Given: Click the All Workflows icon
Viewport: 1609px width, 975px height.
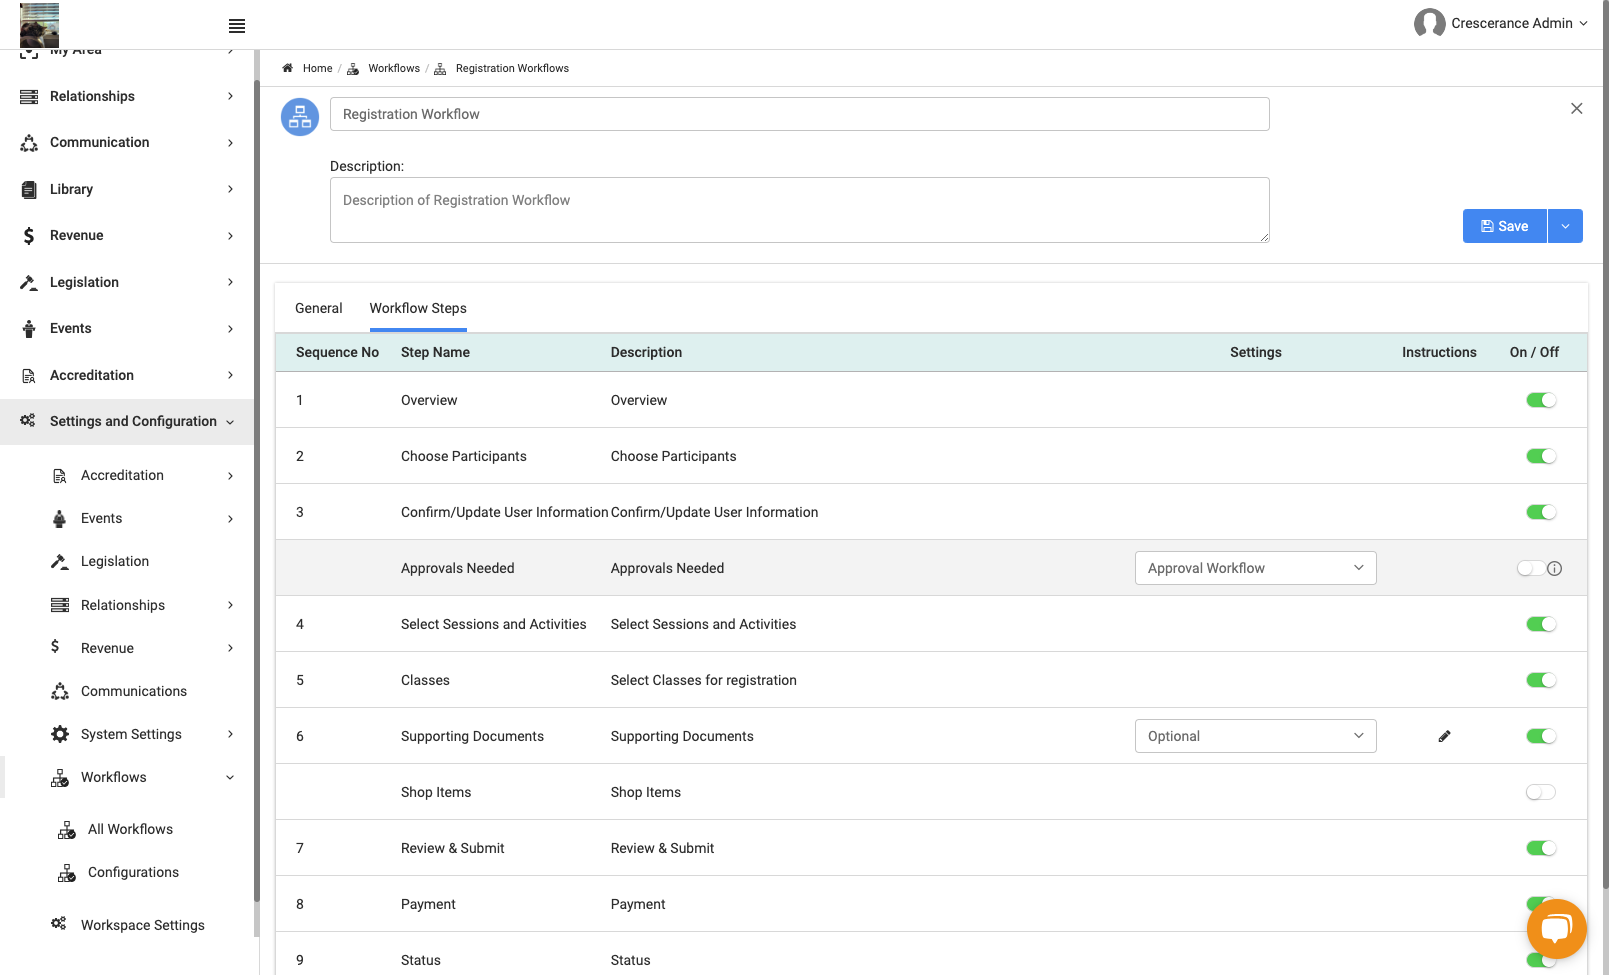Looking at the screenshot, I should 67,830.
